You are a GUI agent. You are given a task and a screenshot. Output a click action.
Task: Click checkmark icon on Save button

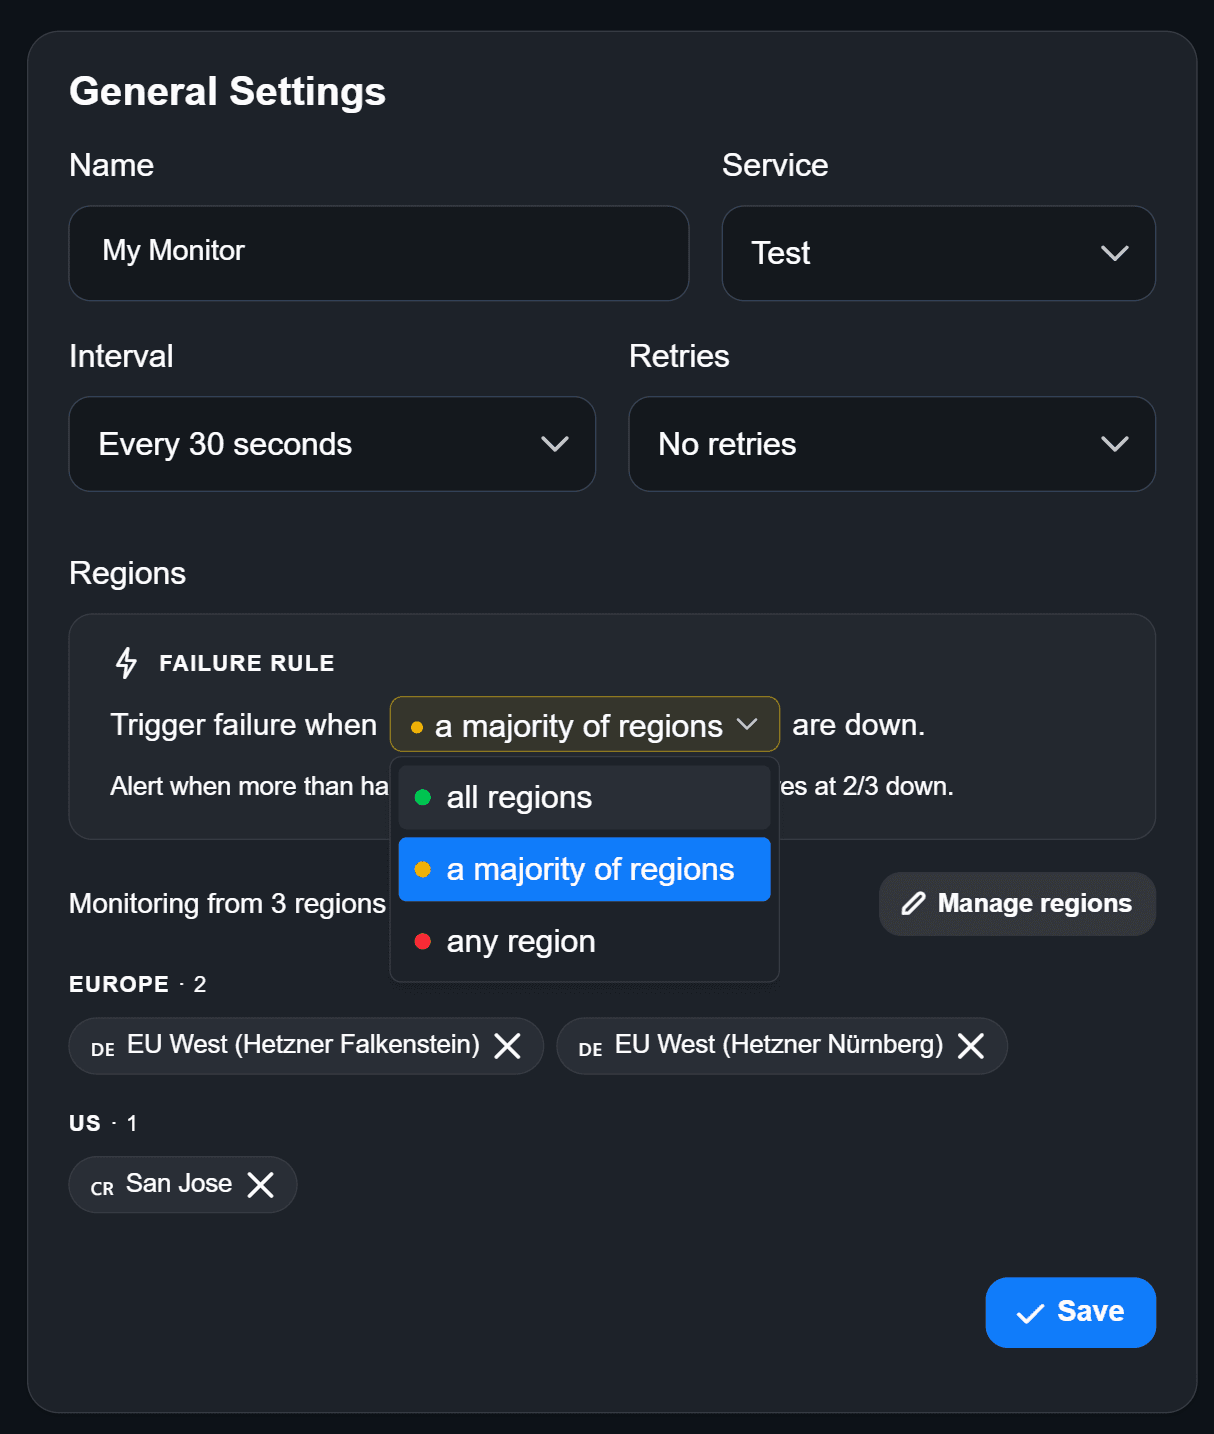[1030, 1313]
